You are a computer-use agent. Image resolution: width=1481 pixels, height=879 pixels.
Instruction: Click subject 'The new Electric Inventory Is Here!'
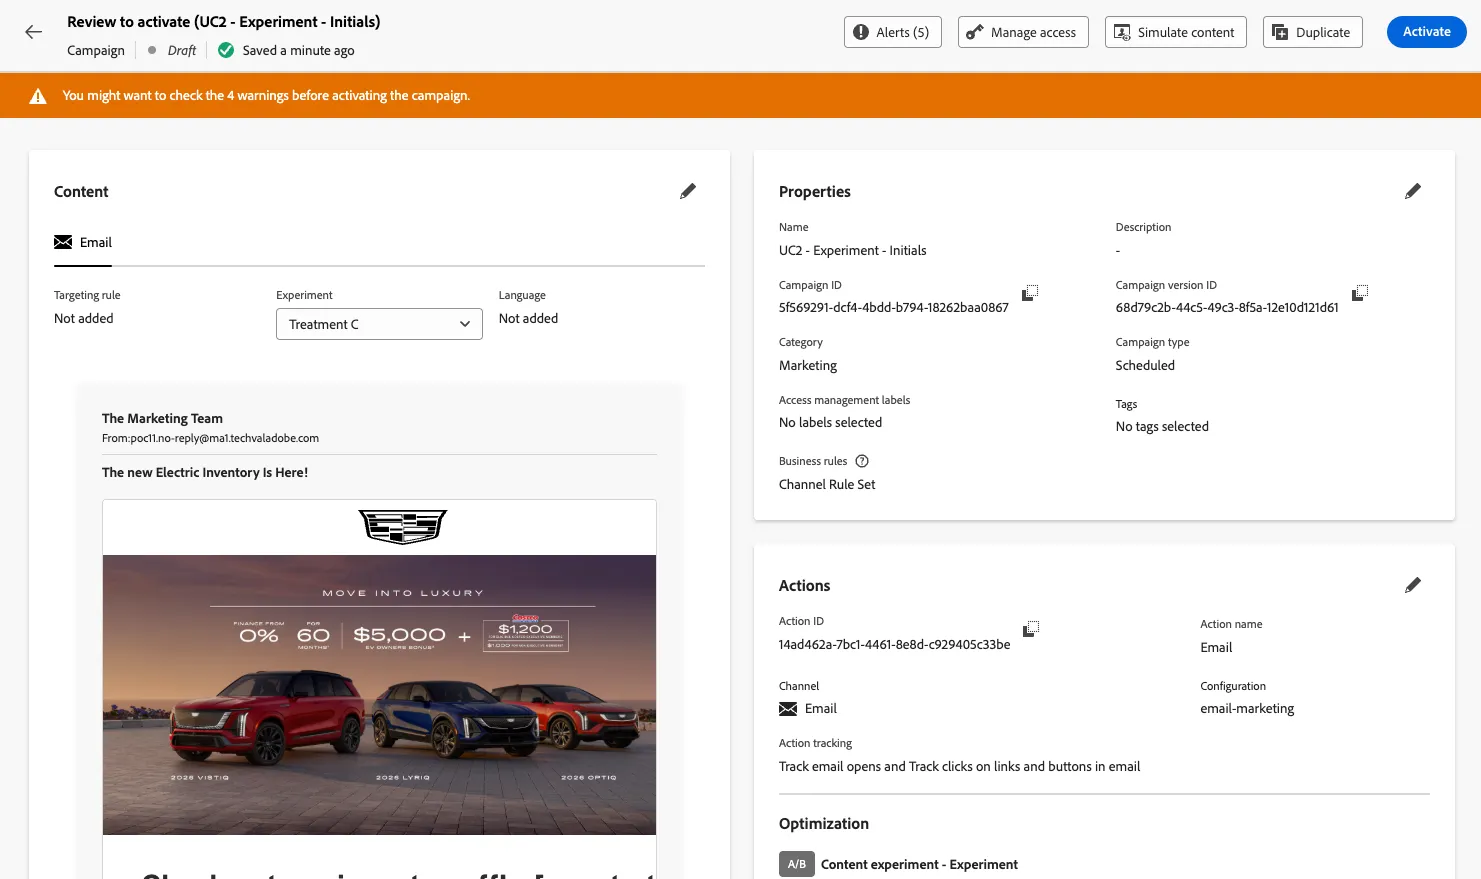(205, 473)
